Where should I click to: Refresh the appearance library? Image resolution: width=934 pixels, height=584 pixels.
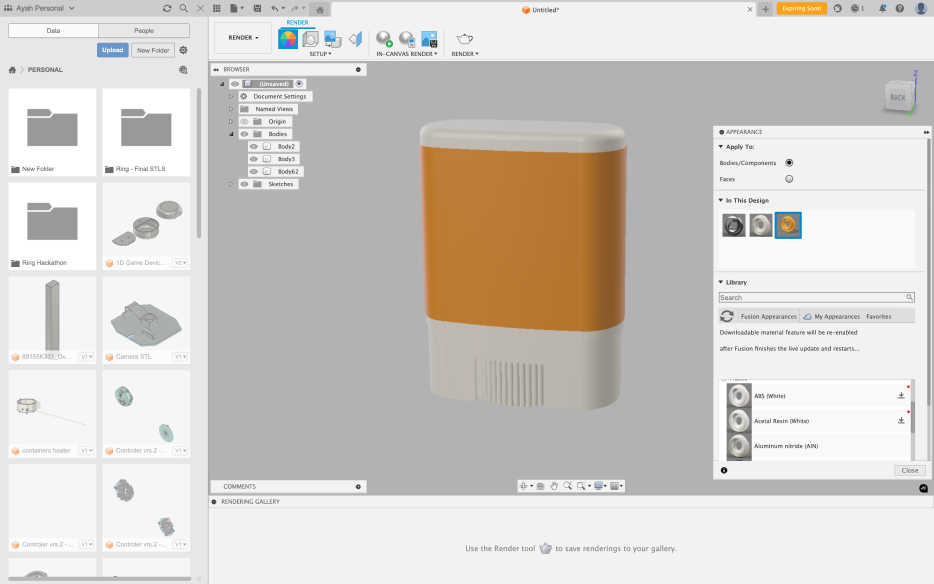point(727,316)
